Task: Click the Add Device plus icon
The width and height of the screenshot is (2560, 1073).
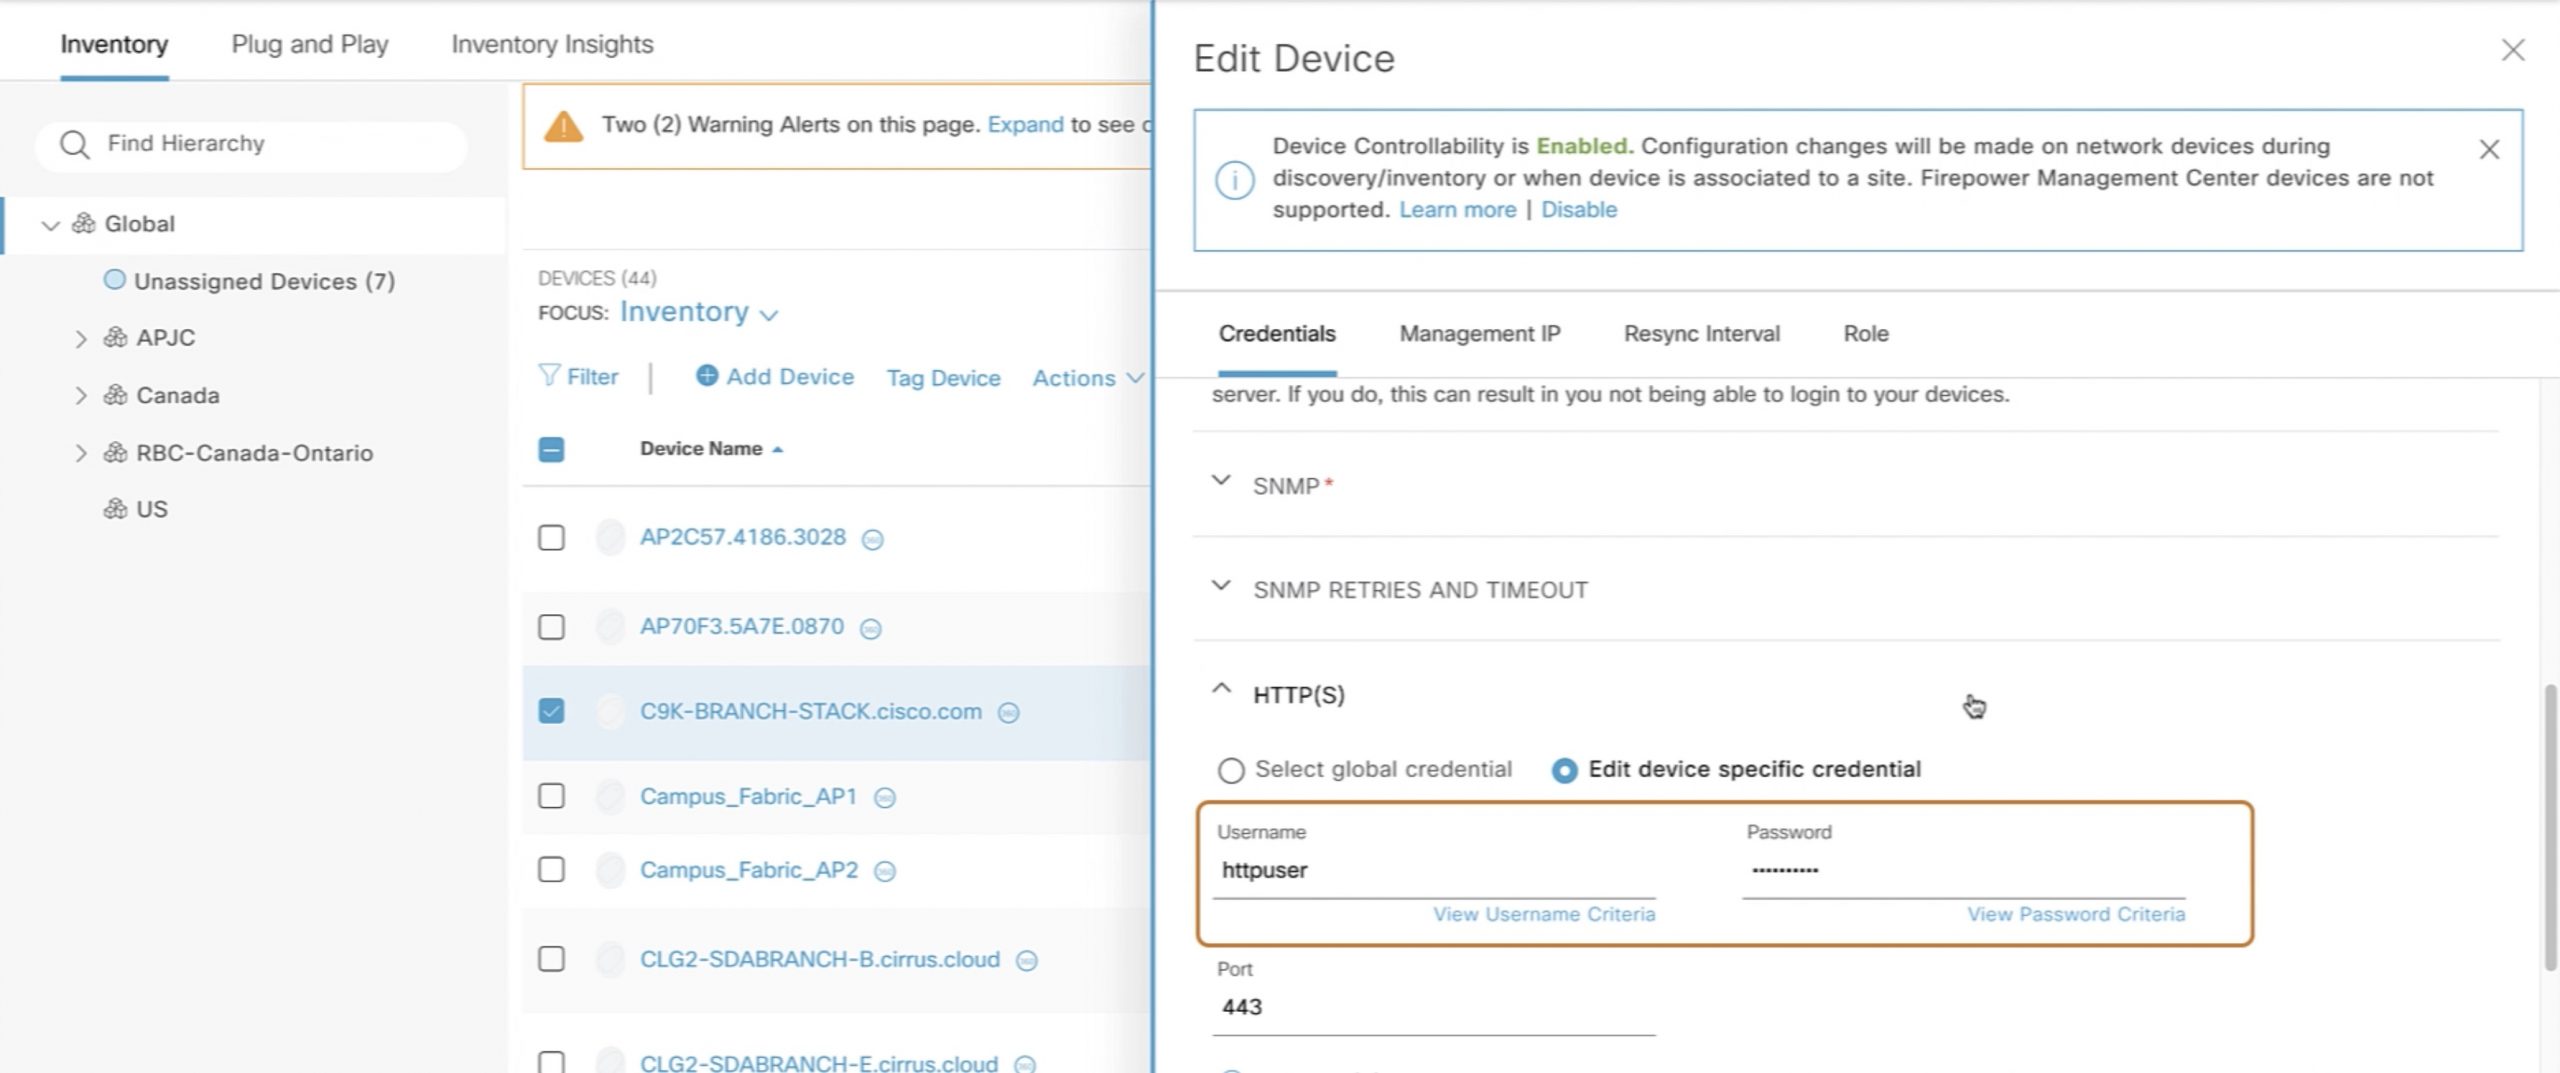Action: (707, 376)
